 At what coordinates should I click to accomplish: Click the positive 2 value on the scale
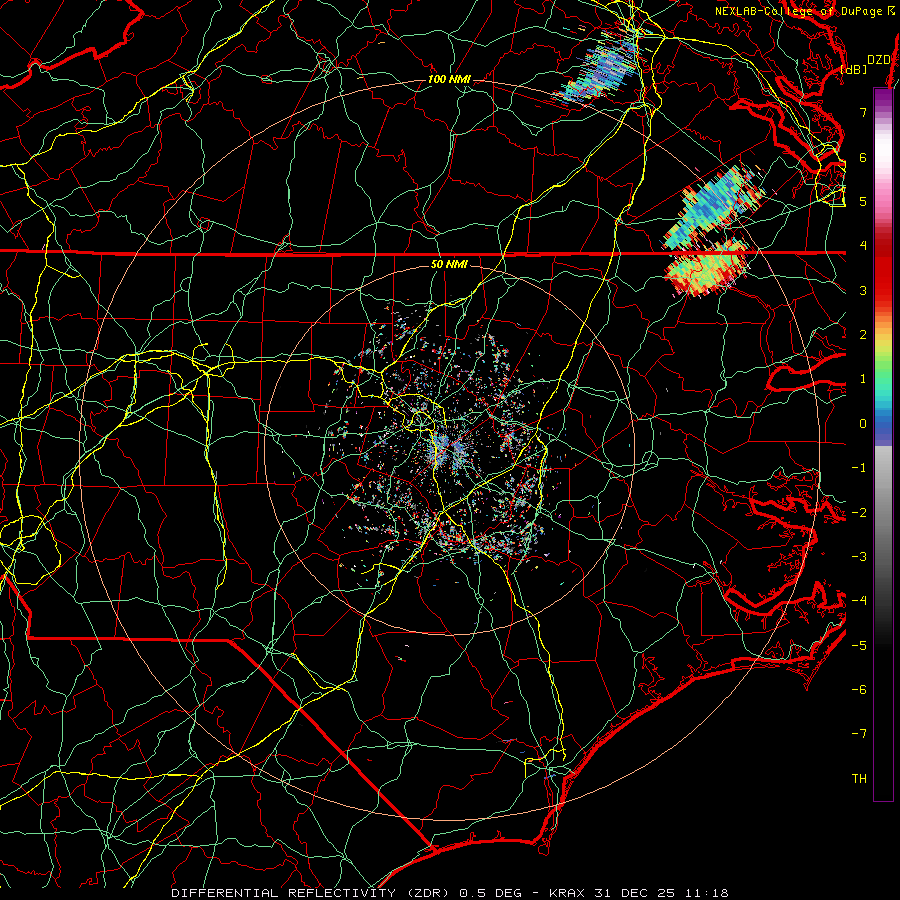(x=863, y=335)
